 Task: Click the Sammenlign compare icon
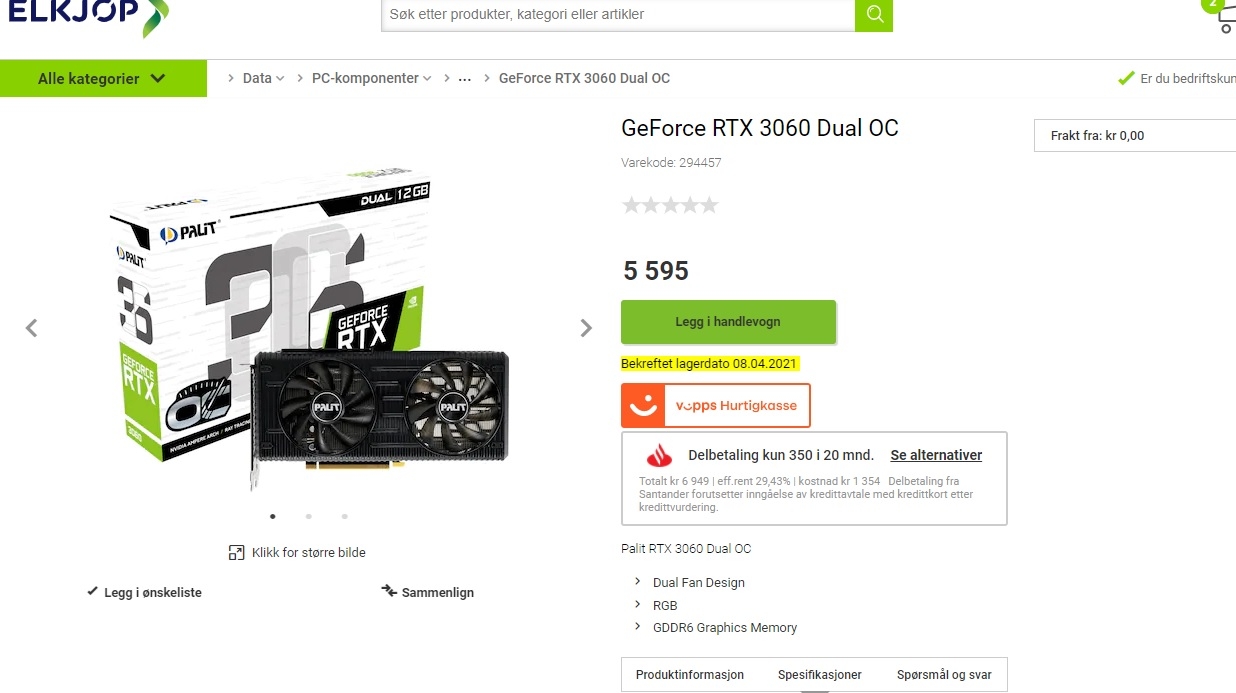click(x=389, y=591)
